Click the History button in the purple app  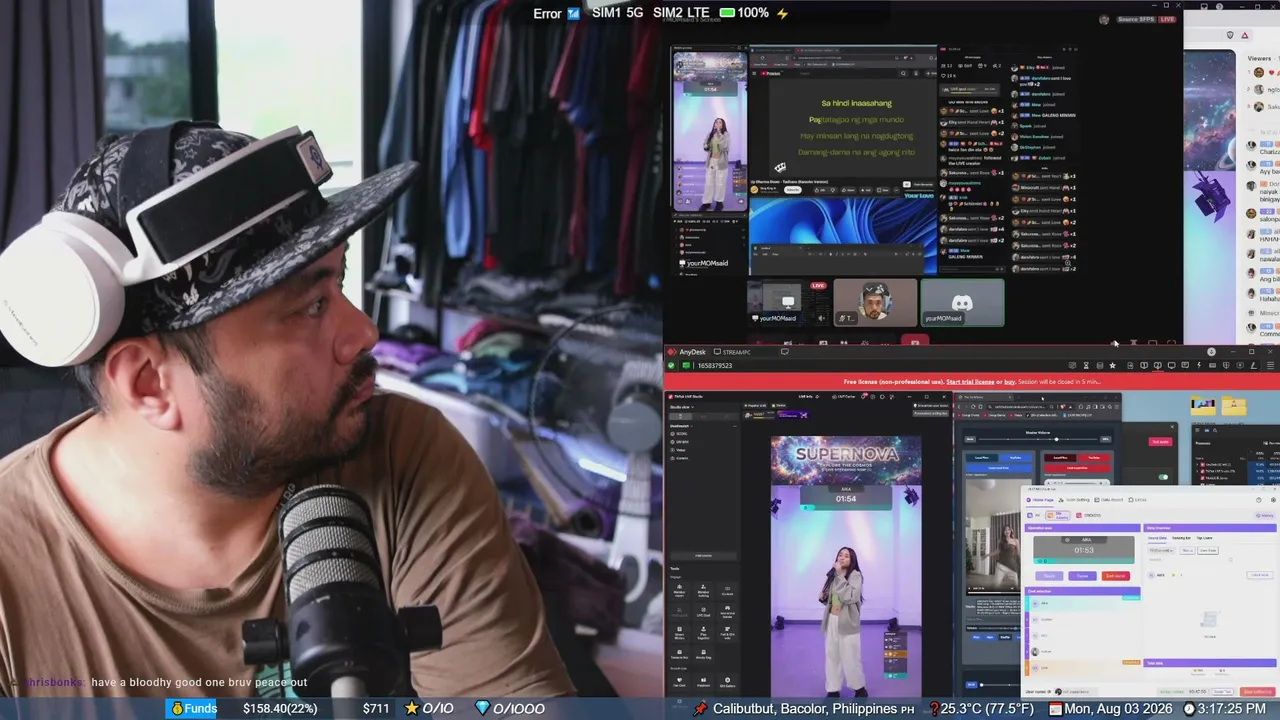1266,515
